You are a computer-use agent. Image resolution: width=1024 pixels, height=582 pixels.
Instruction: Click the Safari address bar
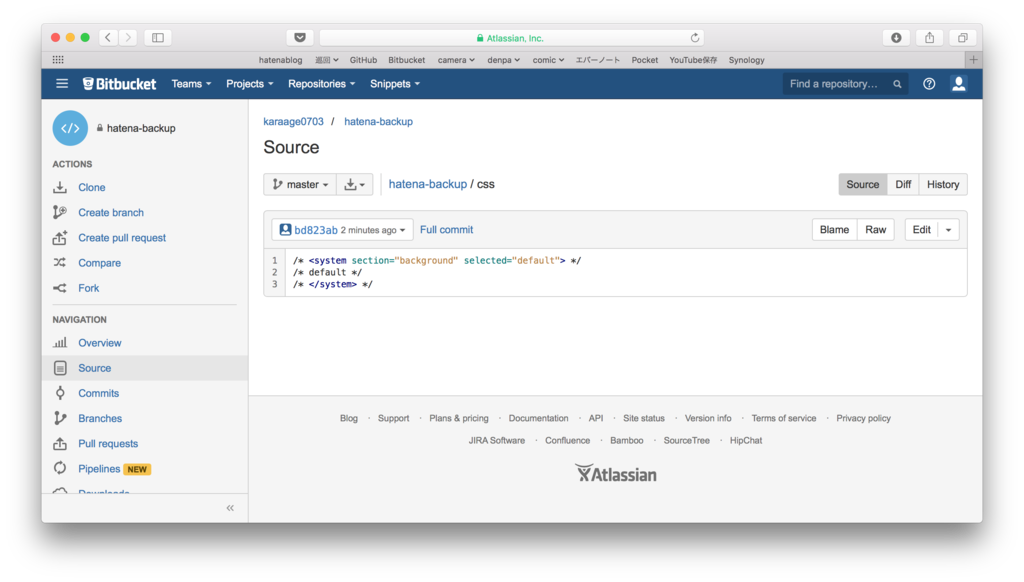point(511,38)
